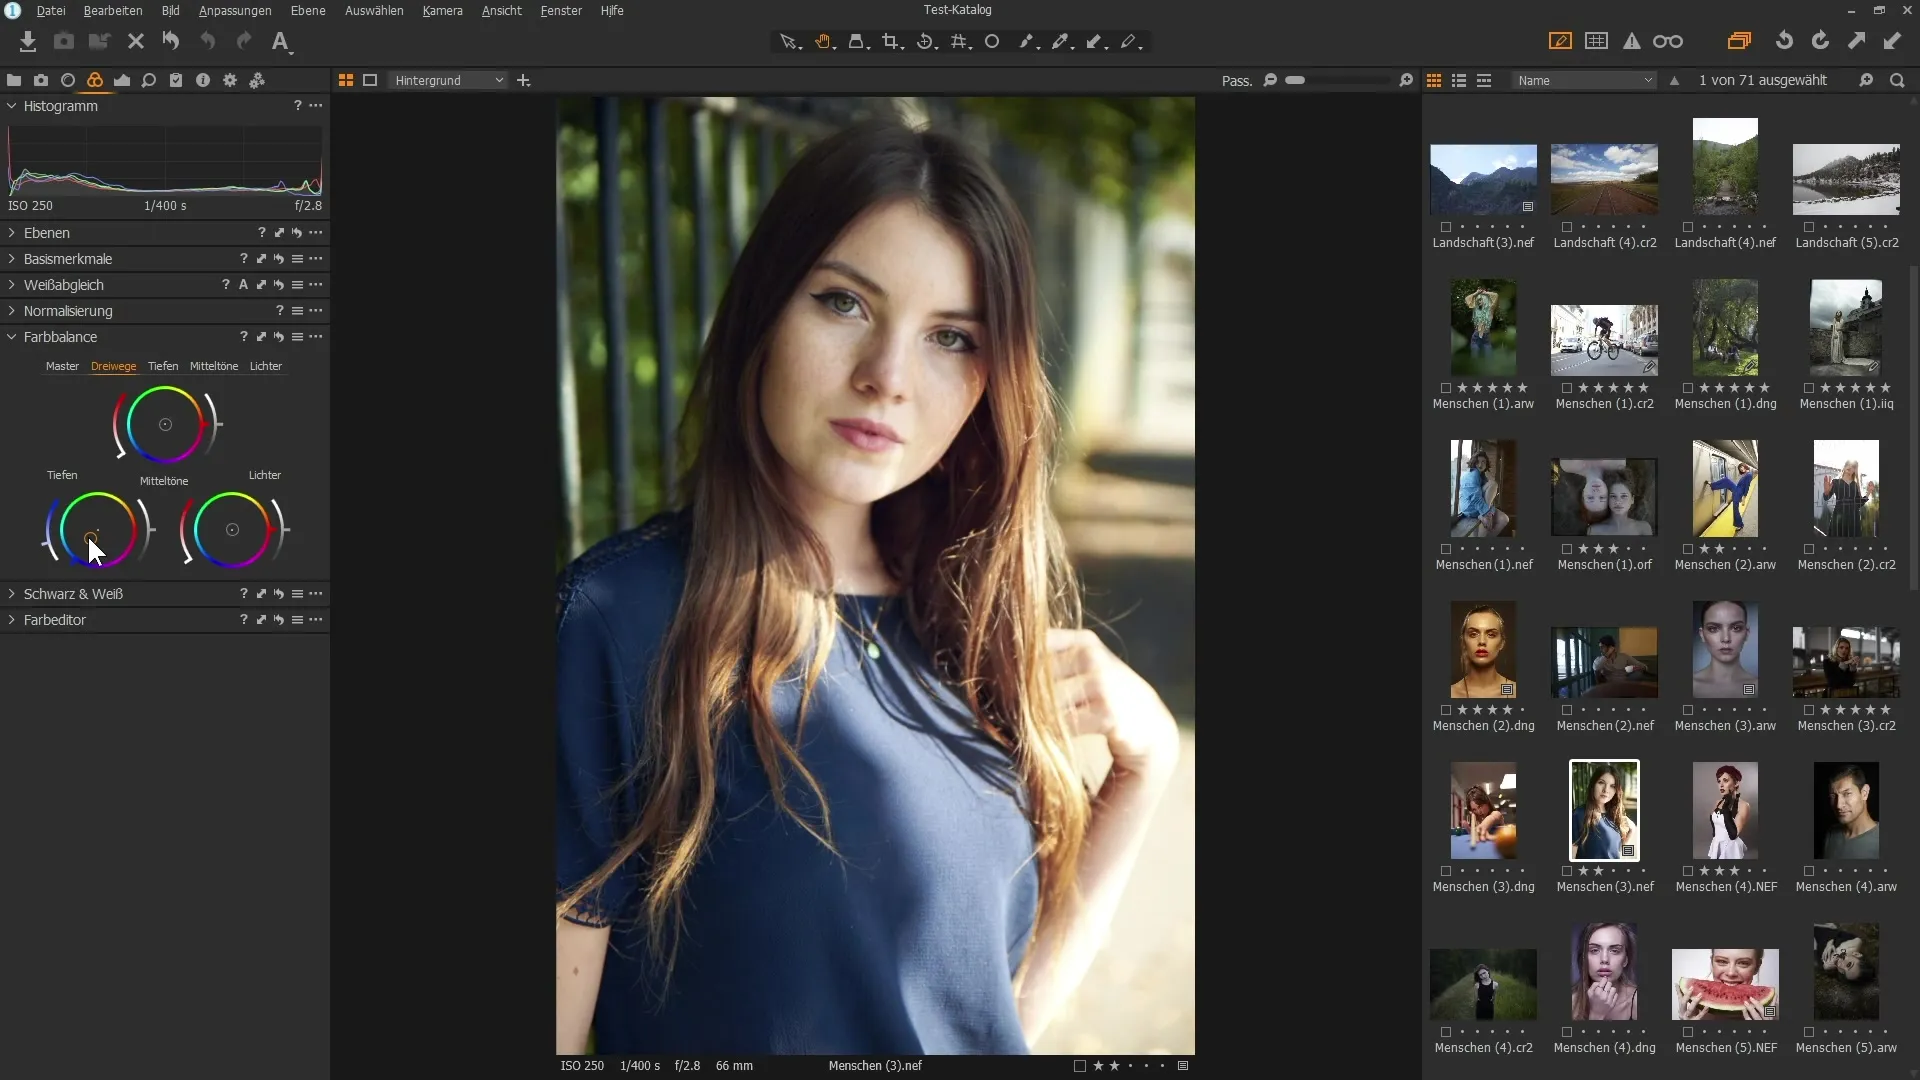The image size is (1920, 1080).
Task: Tick color tag checkbox under Landschaft (3).nef
Action: point(1446,227)
